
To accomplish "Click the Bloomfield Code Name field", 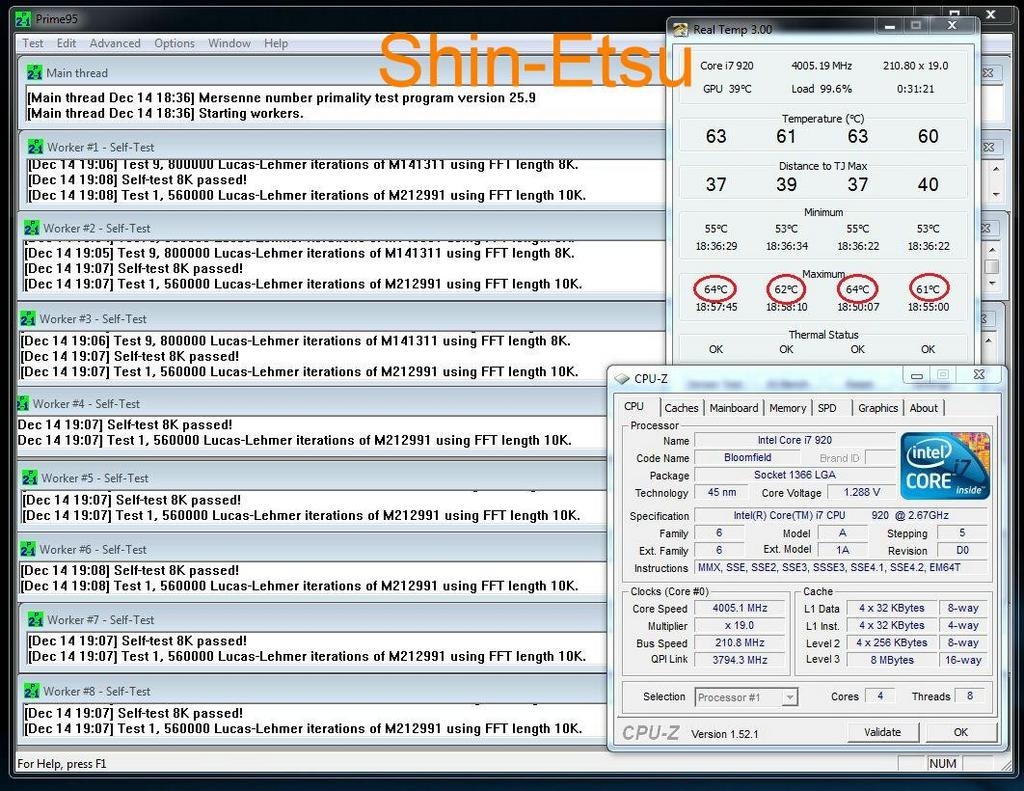I will coord(748,457).
